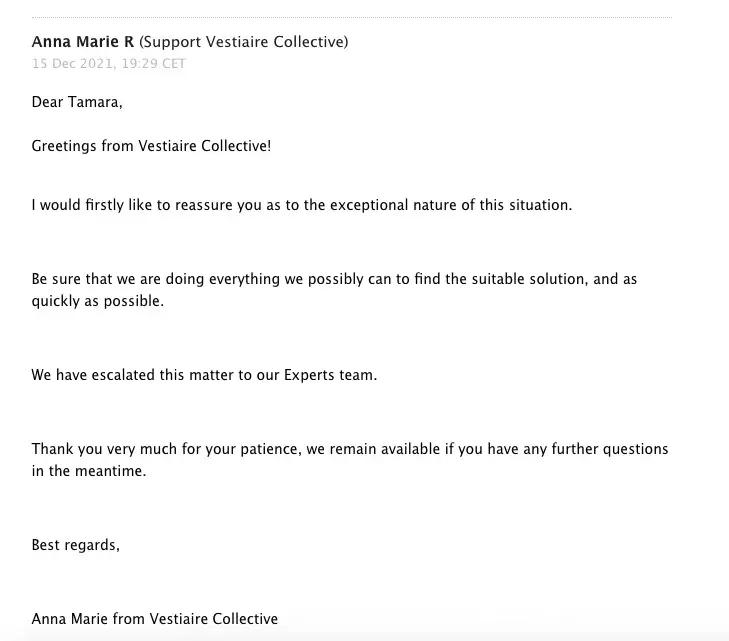Image resolution: width=729 pixels, height=641 pixels.
Task: Click the line starting 'Be sure that'
Action: (x=334, y=279)
